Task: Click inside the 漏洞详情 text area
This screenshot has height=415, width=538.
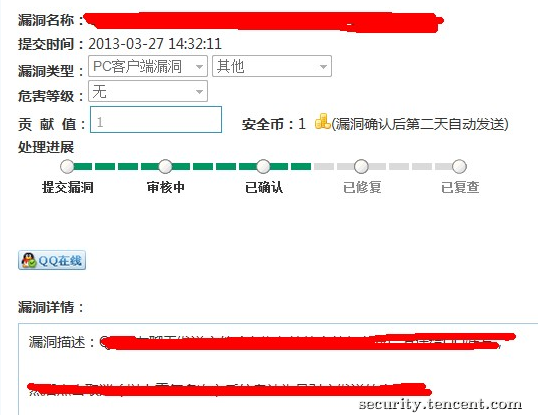Action: 278,369
